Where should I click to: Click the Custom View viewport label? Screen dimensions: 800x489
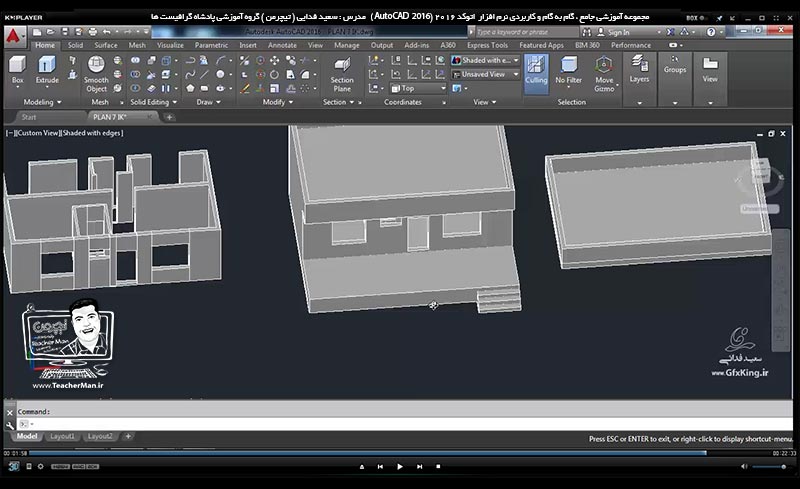pyautogui.click(x=38, y=133)
